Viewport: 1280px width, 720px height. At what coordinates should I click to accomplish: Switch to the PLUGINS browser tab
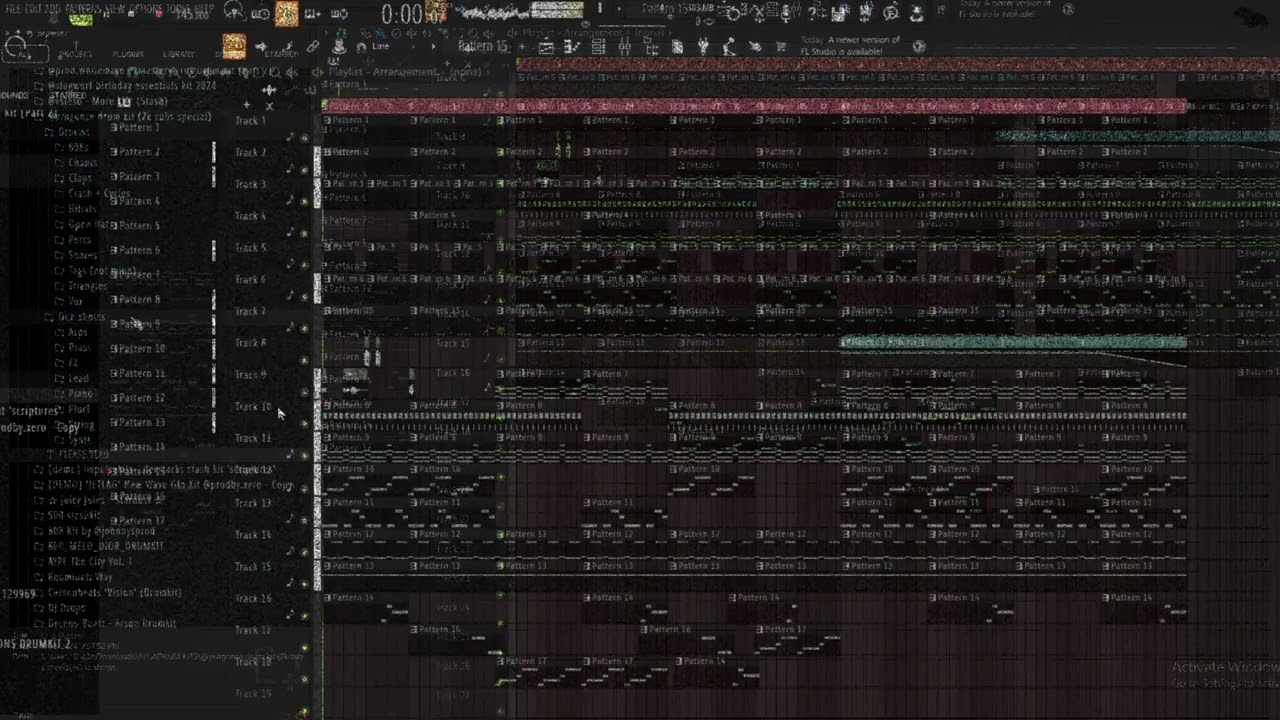tap(127, 54)
